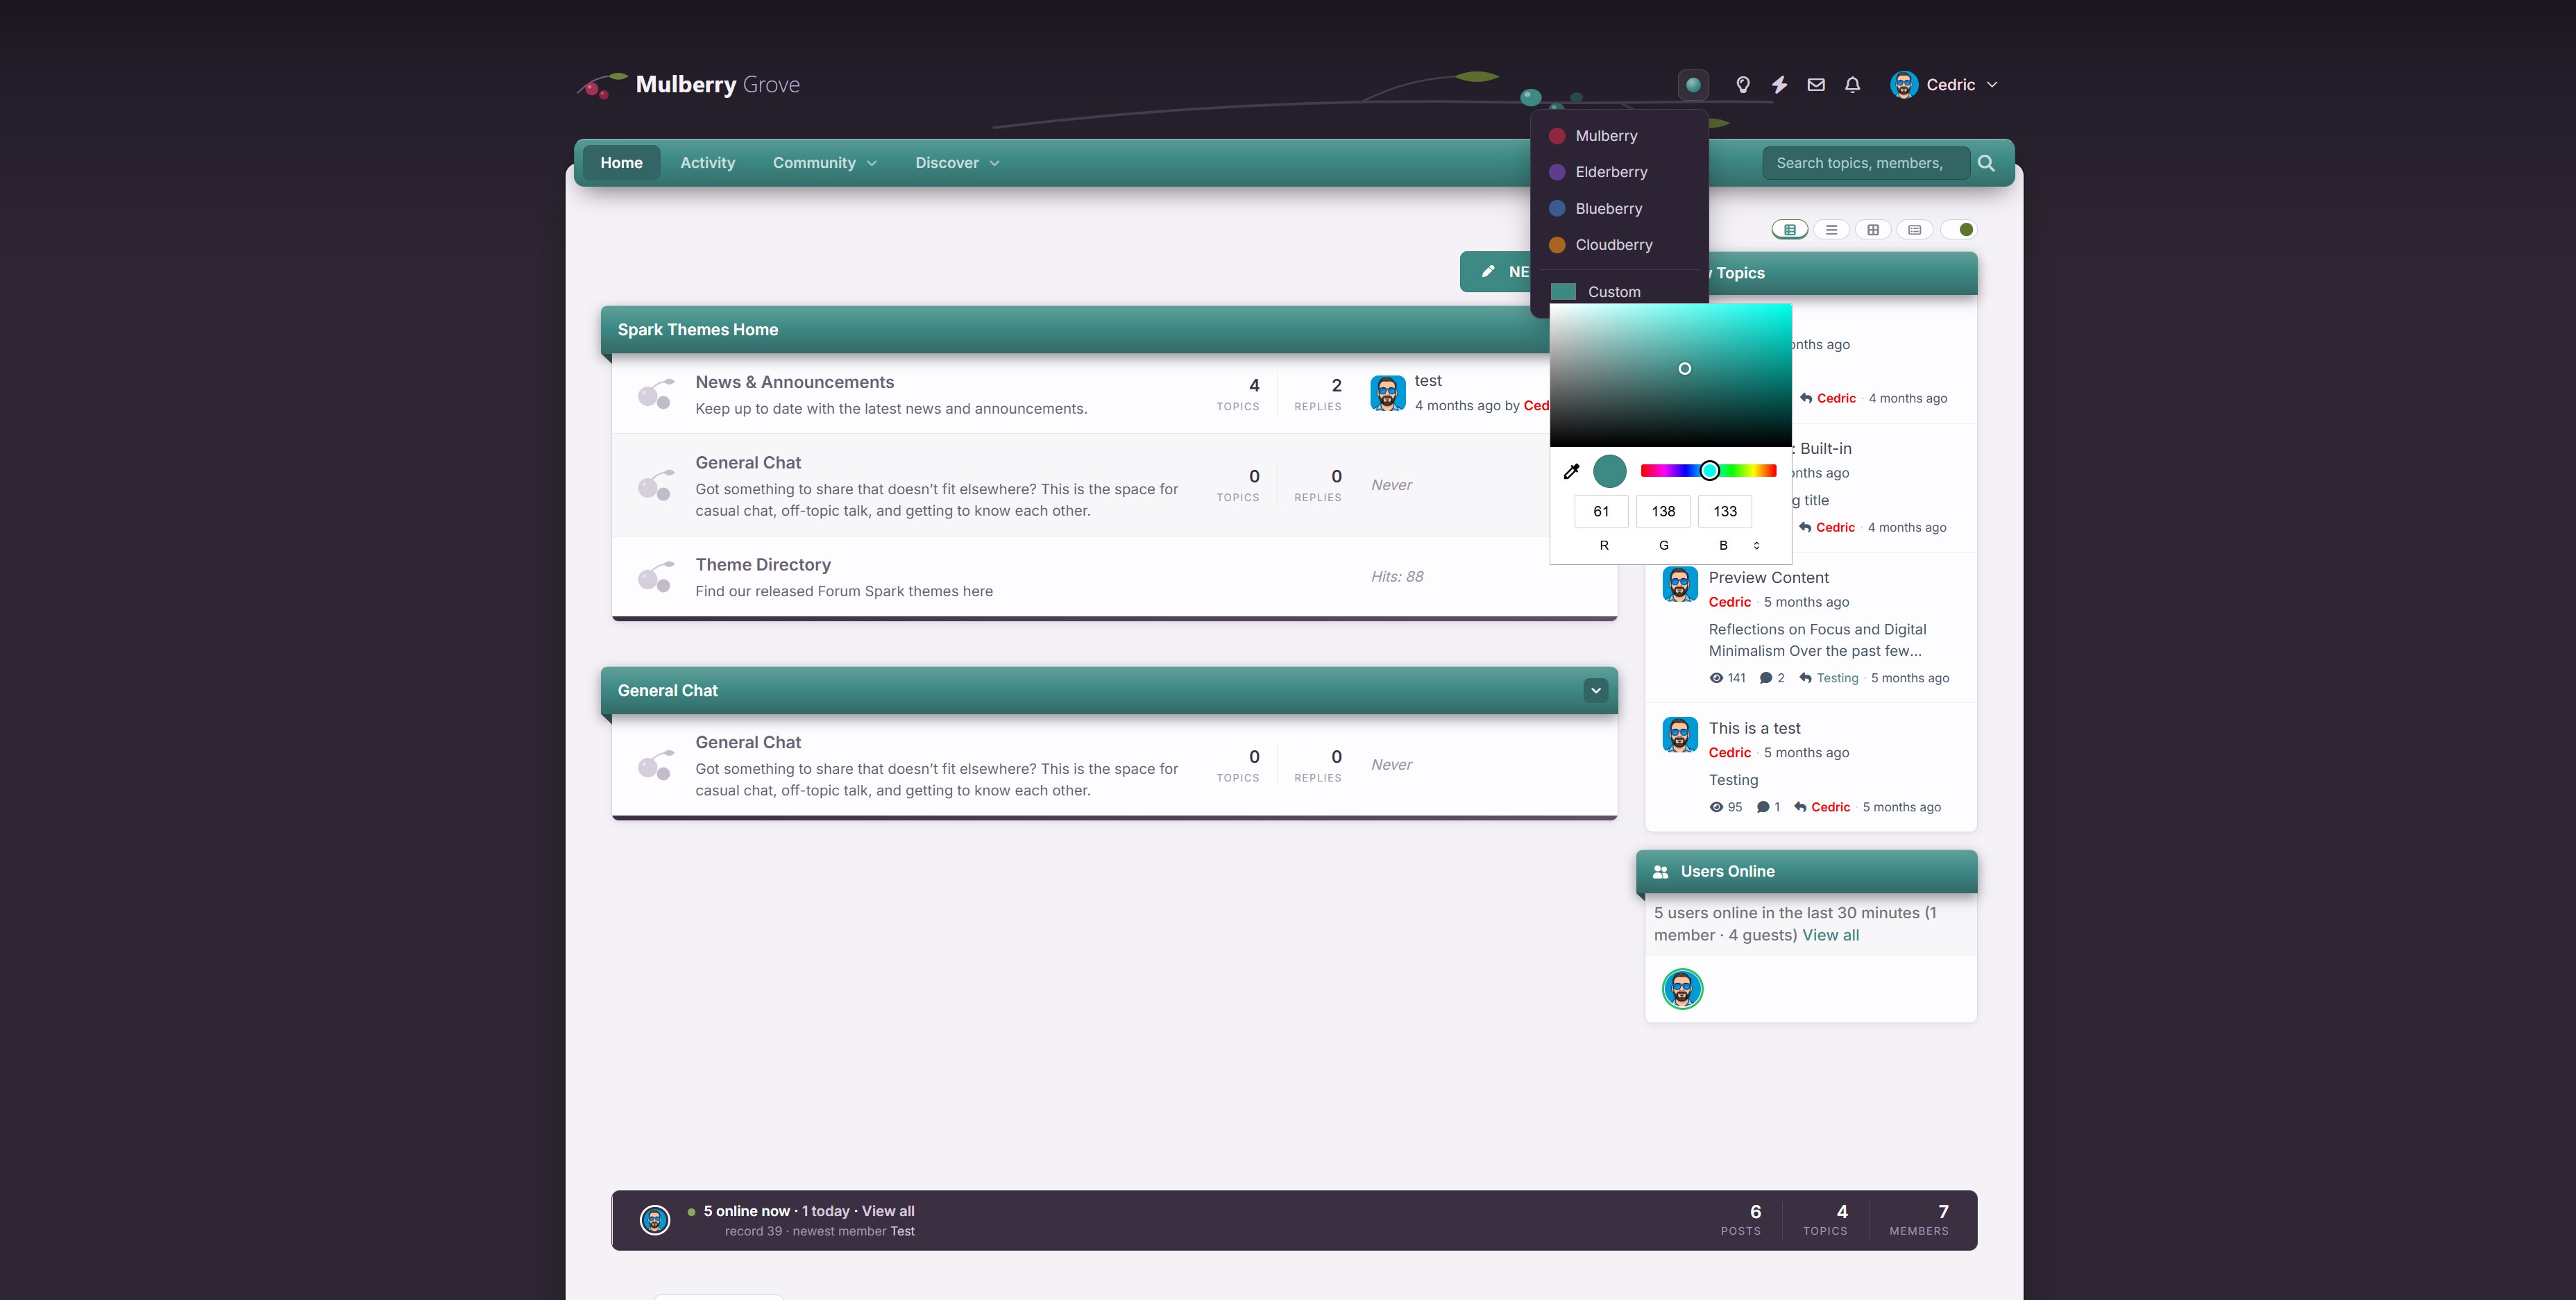Expand the Discover menu
Viewport: 2576px width, 1300px height.
957,163
